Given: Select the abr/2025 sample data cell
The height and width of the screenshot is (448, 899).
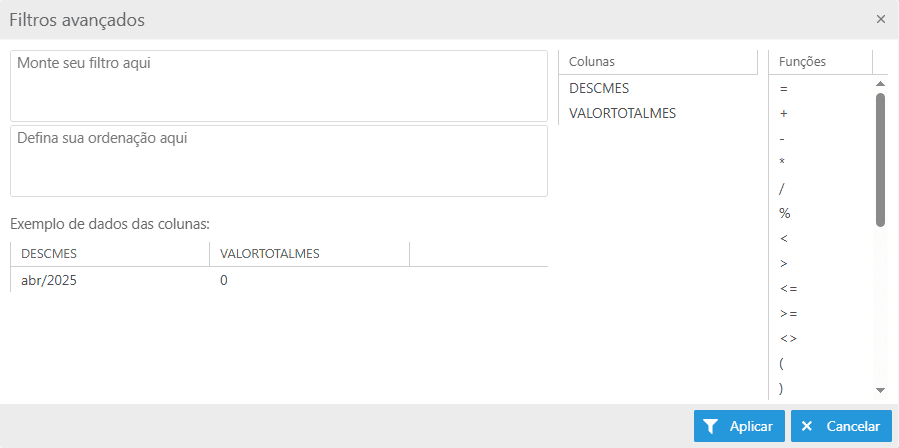Looking at the screenshot, I should click(x=49, y=281).
